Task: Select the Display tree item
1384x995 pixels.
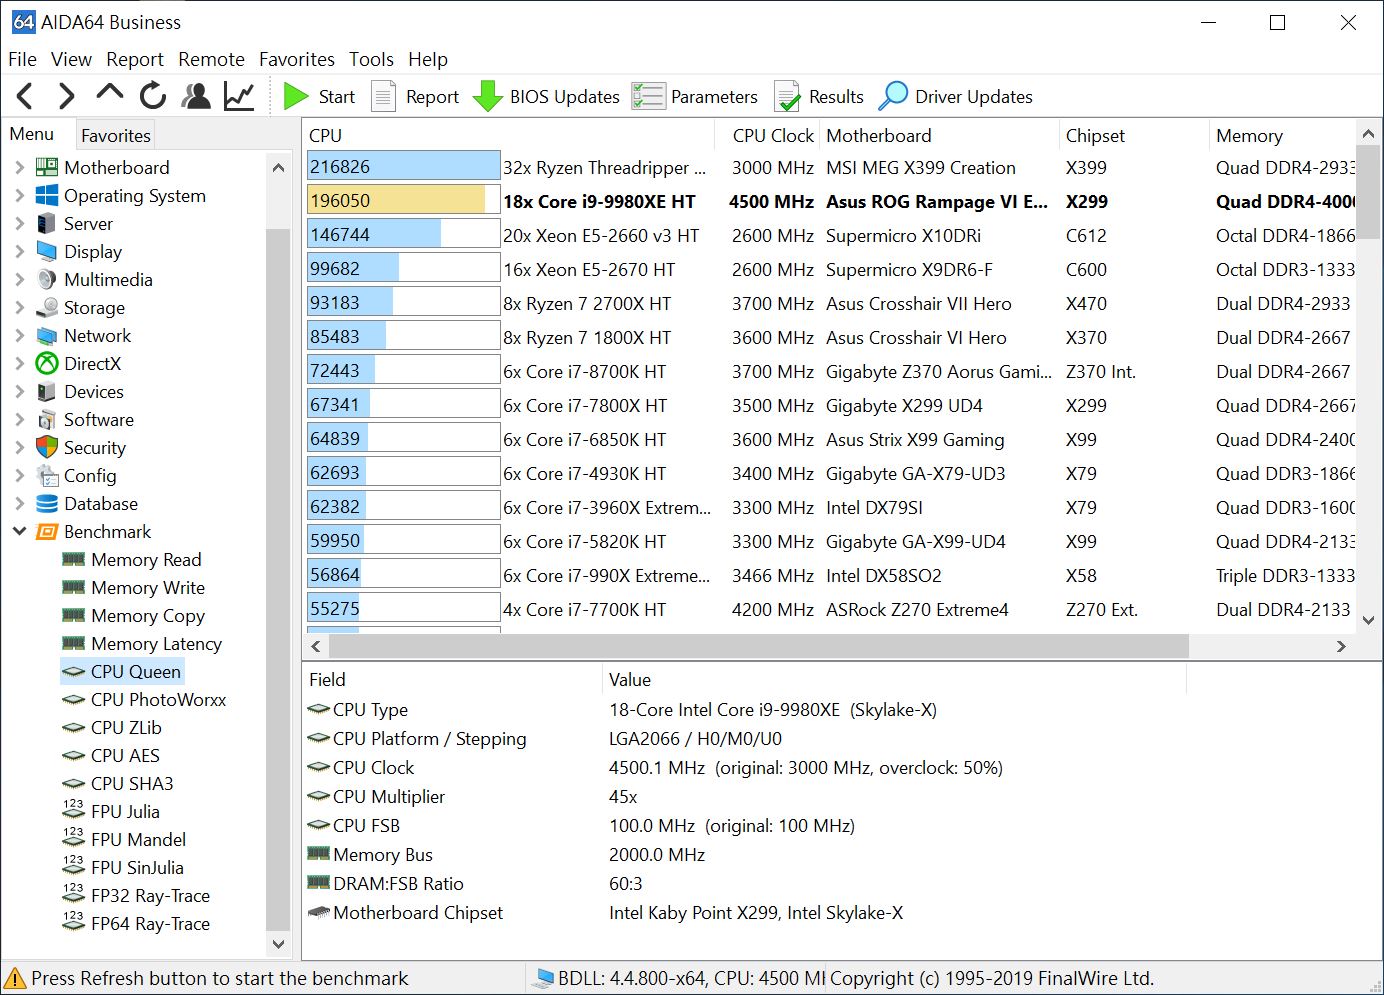Action: click(92, 251)
